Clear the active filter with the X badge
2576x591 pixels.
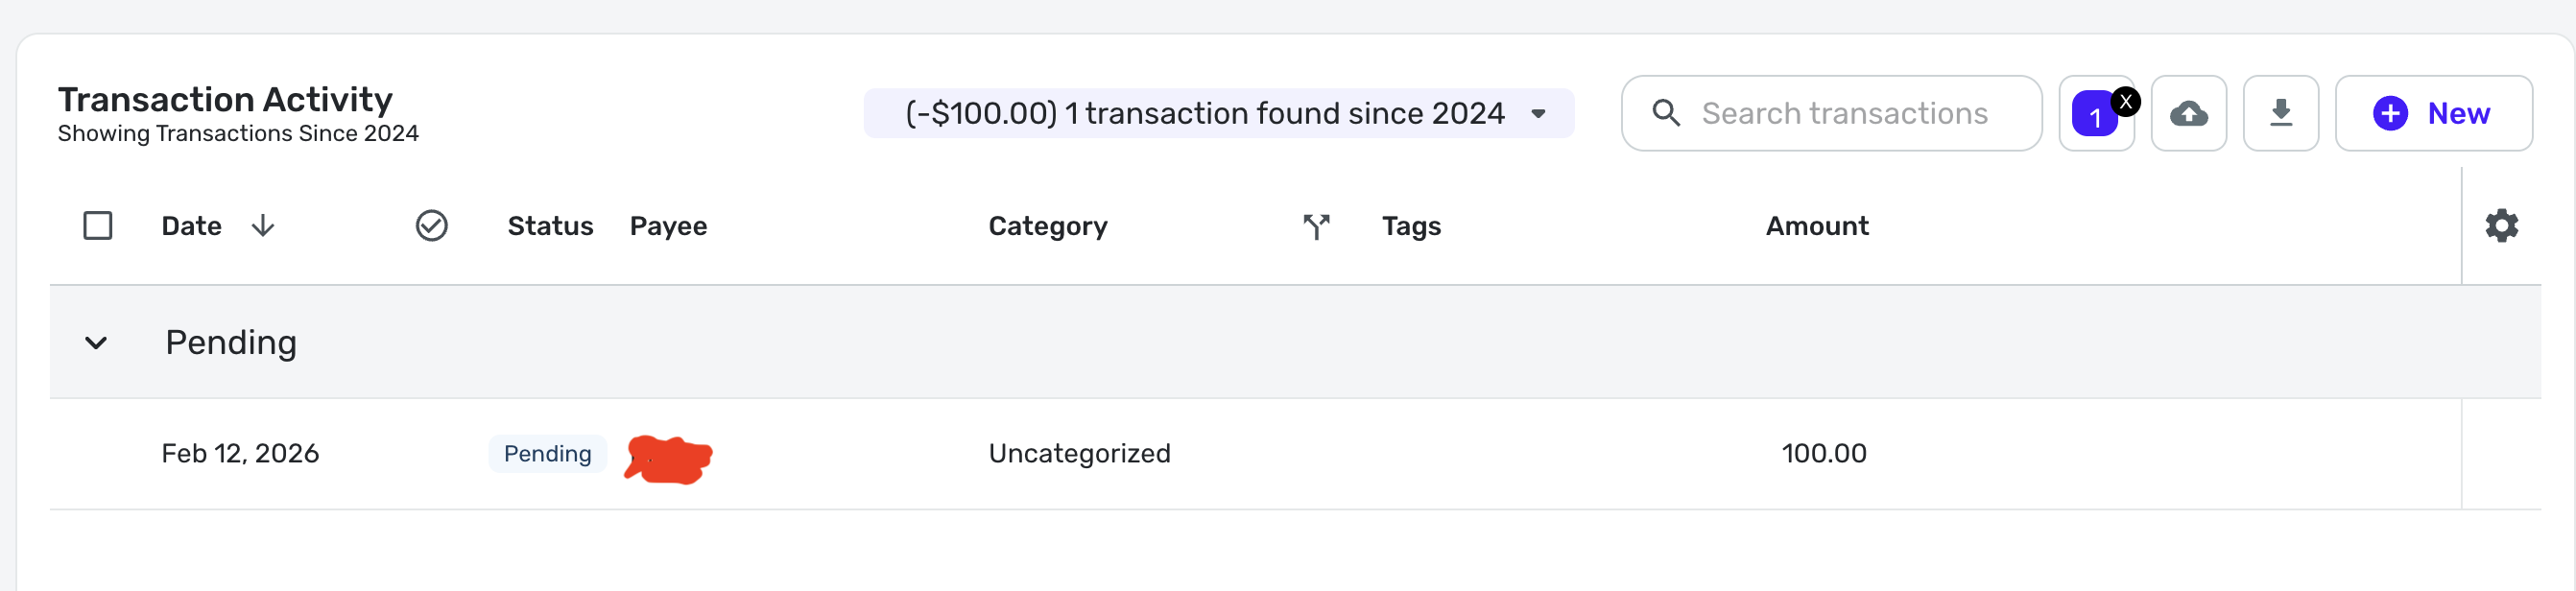coord(2126,101)
